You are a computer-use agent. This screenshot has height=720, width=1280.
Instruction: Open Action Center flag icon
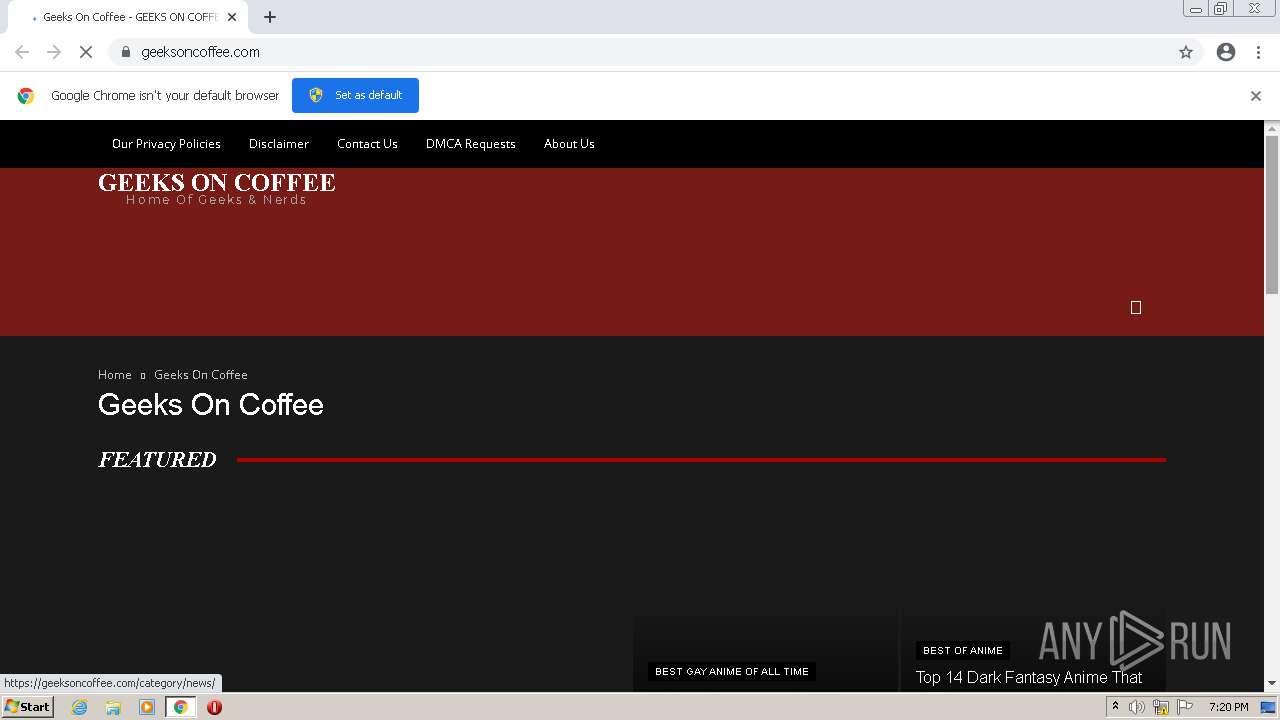(1185, 707)
